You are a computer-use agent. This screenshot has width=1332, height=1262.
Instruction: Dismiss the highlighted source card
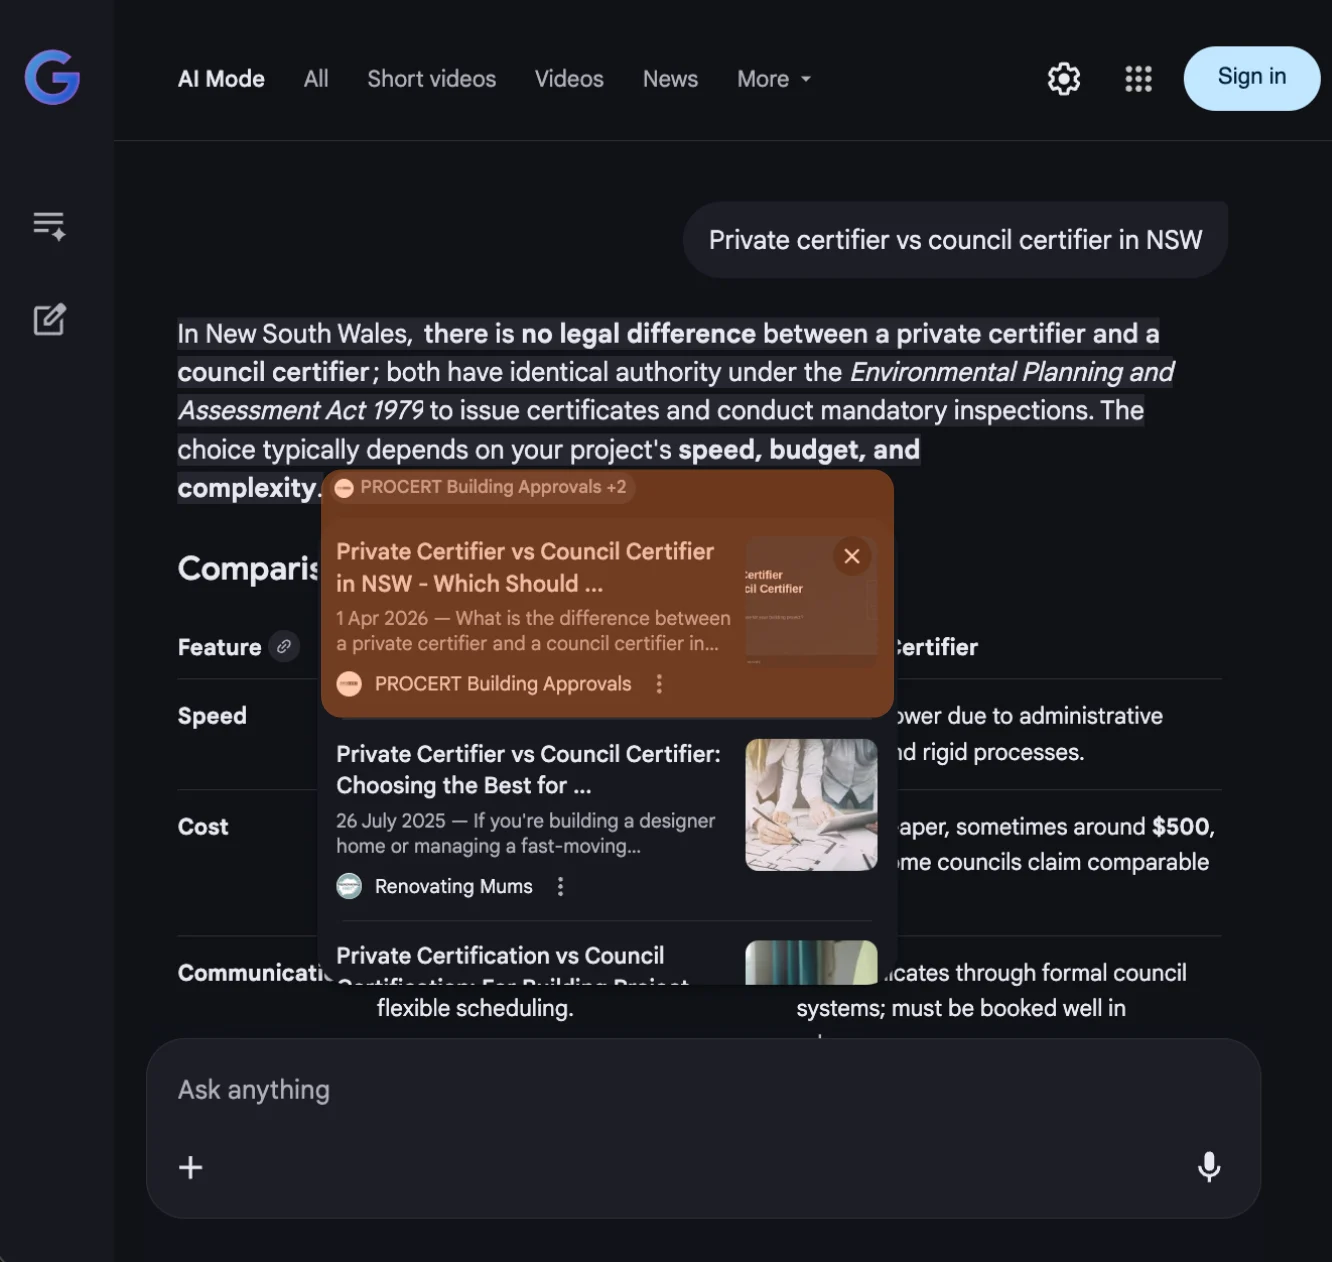852,556
